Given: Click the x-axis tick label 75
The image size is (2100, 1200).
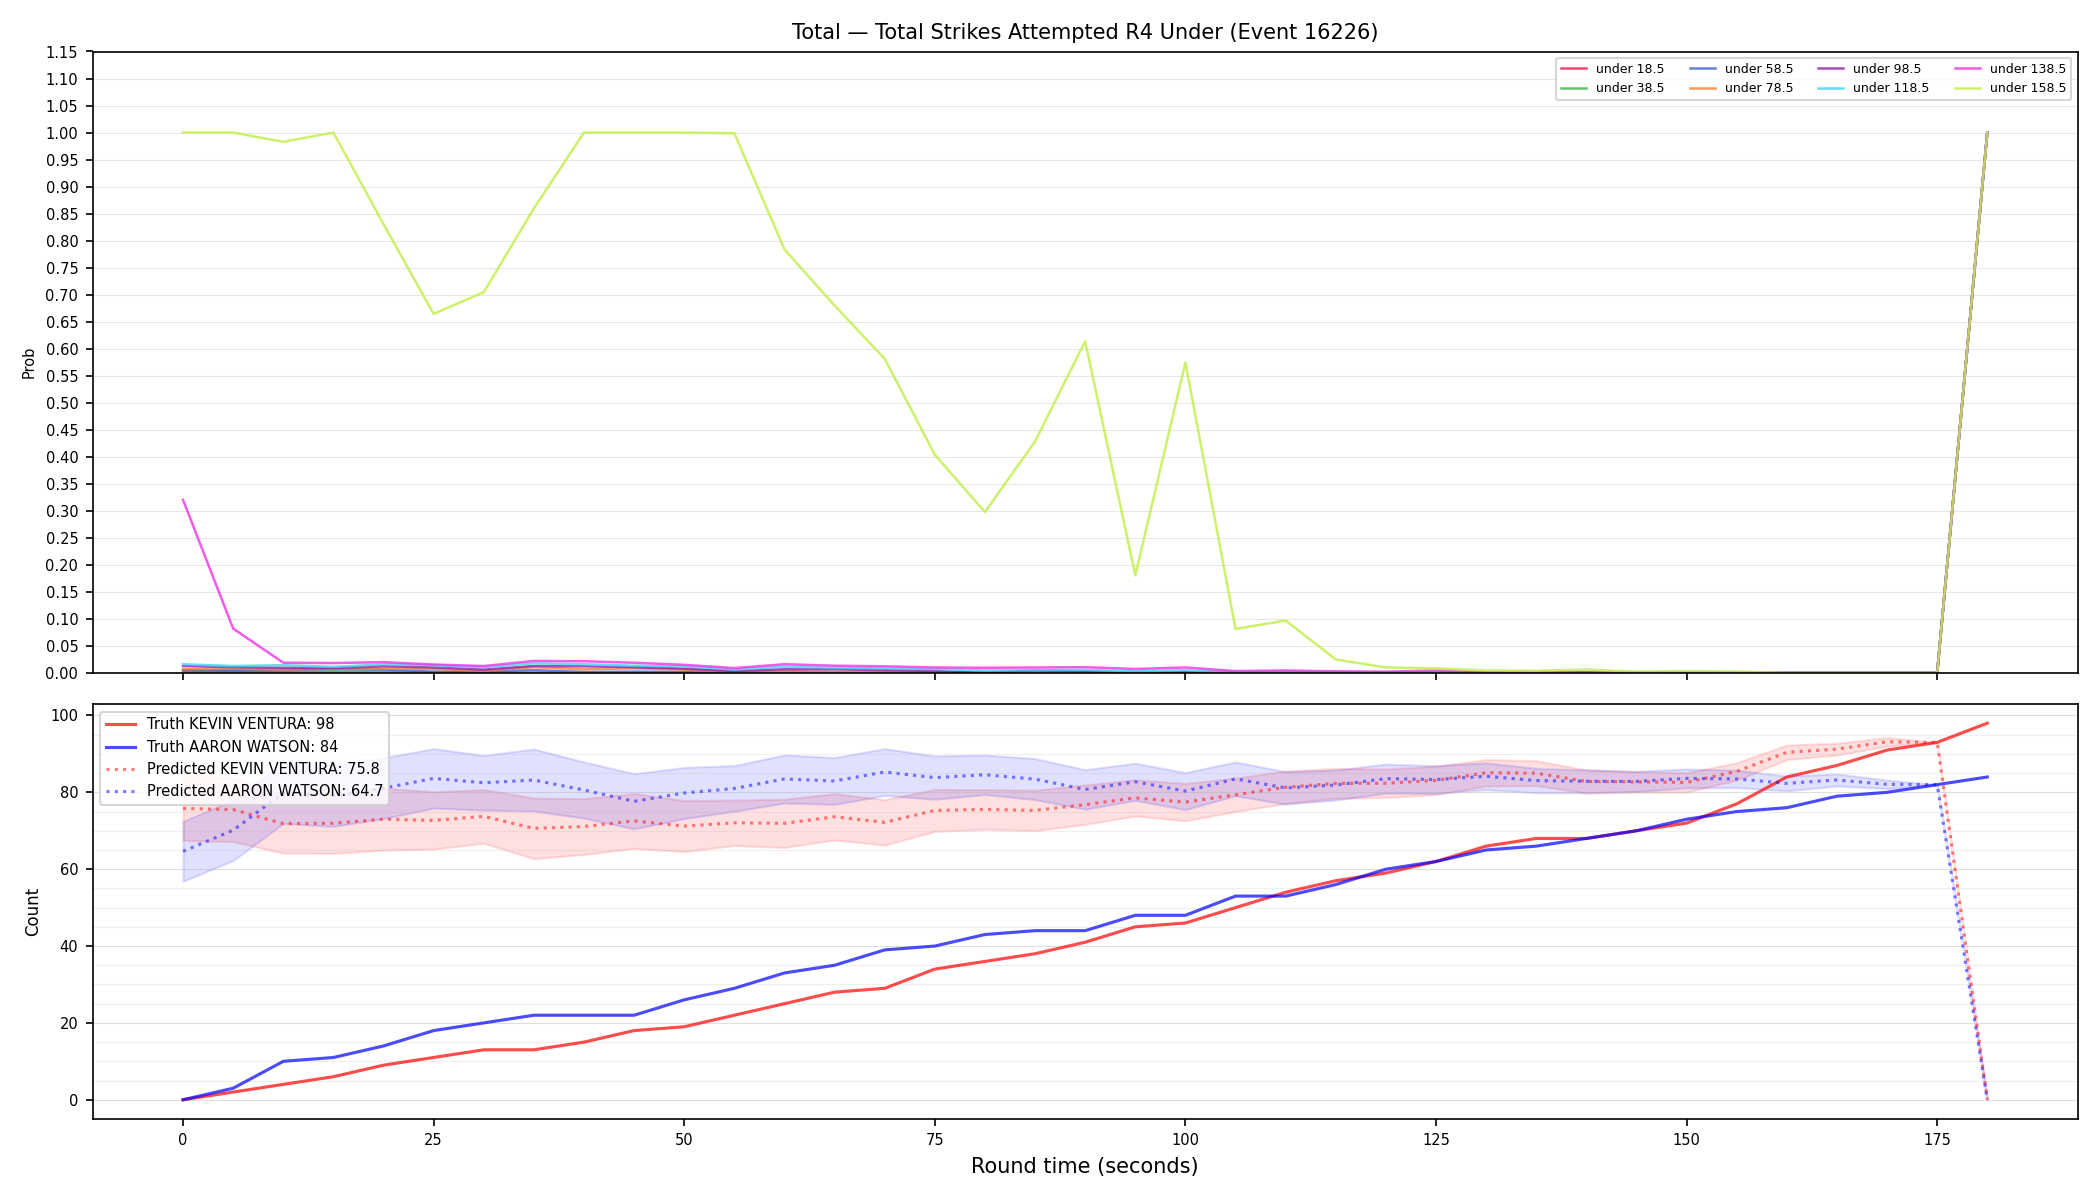Looking at the screenshot, I should (934, 1139).
